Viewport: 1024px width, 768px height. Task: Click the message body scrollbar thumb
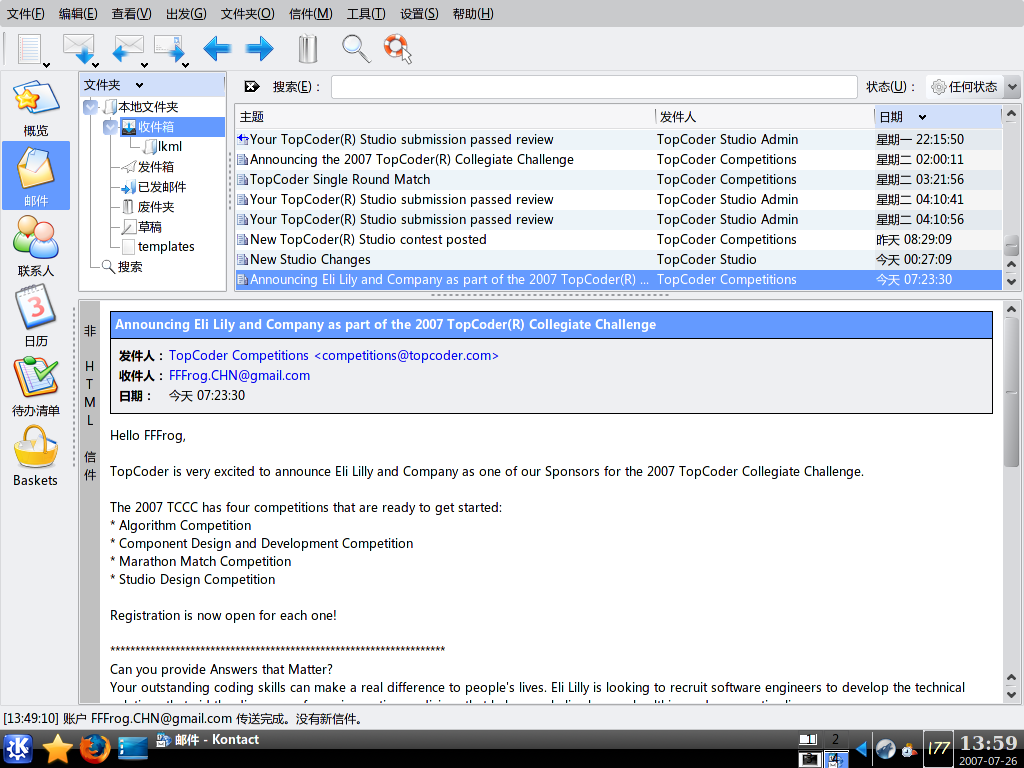pyautogui.click(x=1012, y=392)
